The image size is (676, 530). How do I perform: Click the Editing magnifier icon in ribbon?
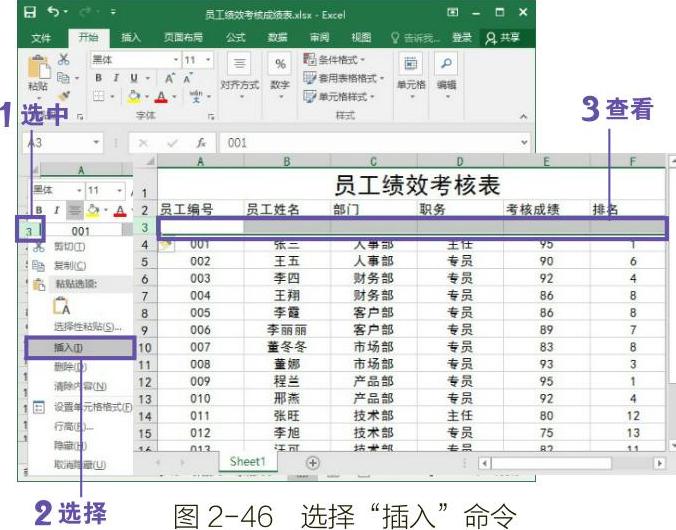tap(446, 65)
